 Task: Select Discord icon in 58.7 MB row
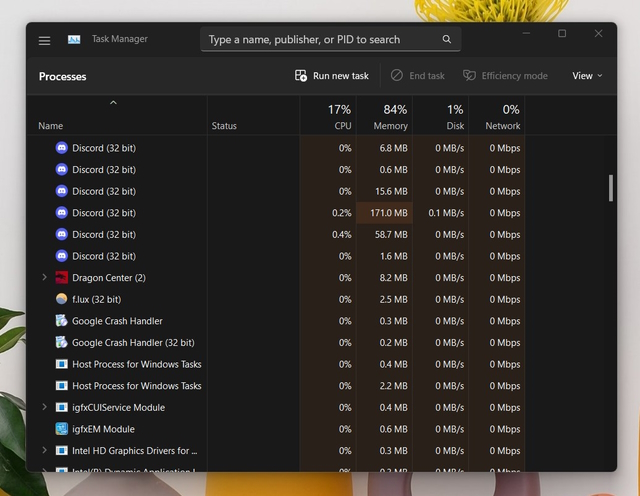(x=62, y=234)
